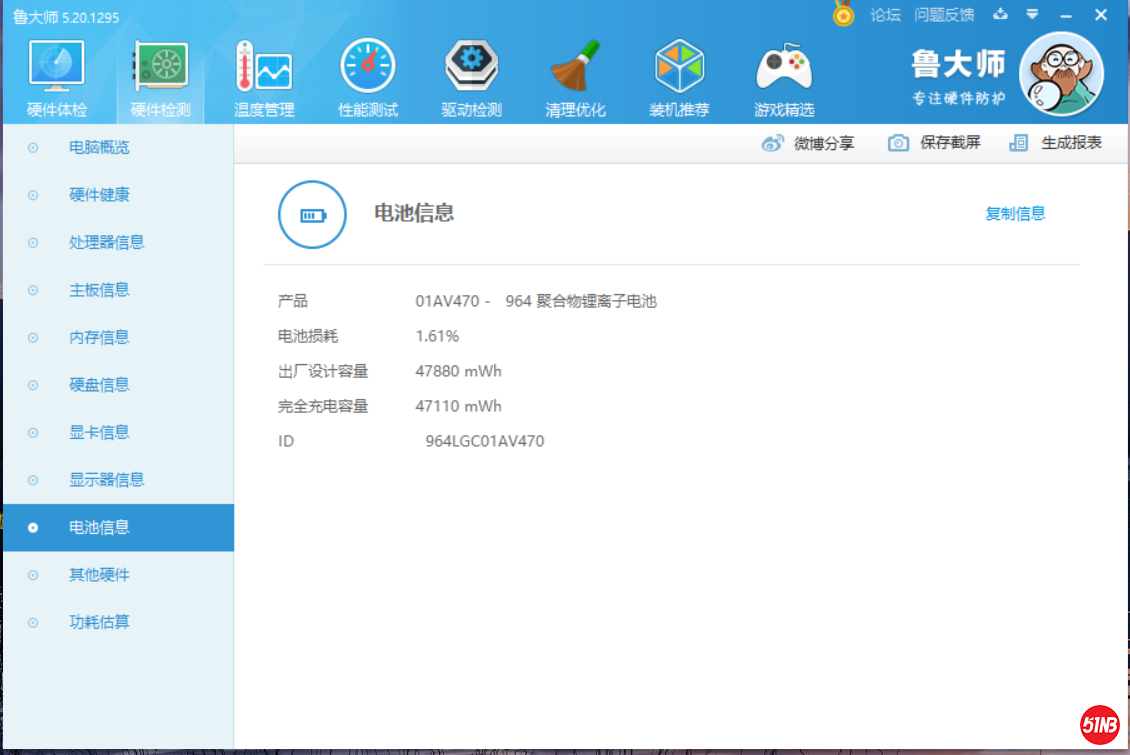The image size is (1130, 755).
Task: Click the download tray icon in title bar
Action: 1000,14
